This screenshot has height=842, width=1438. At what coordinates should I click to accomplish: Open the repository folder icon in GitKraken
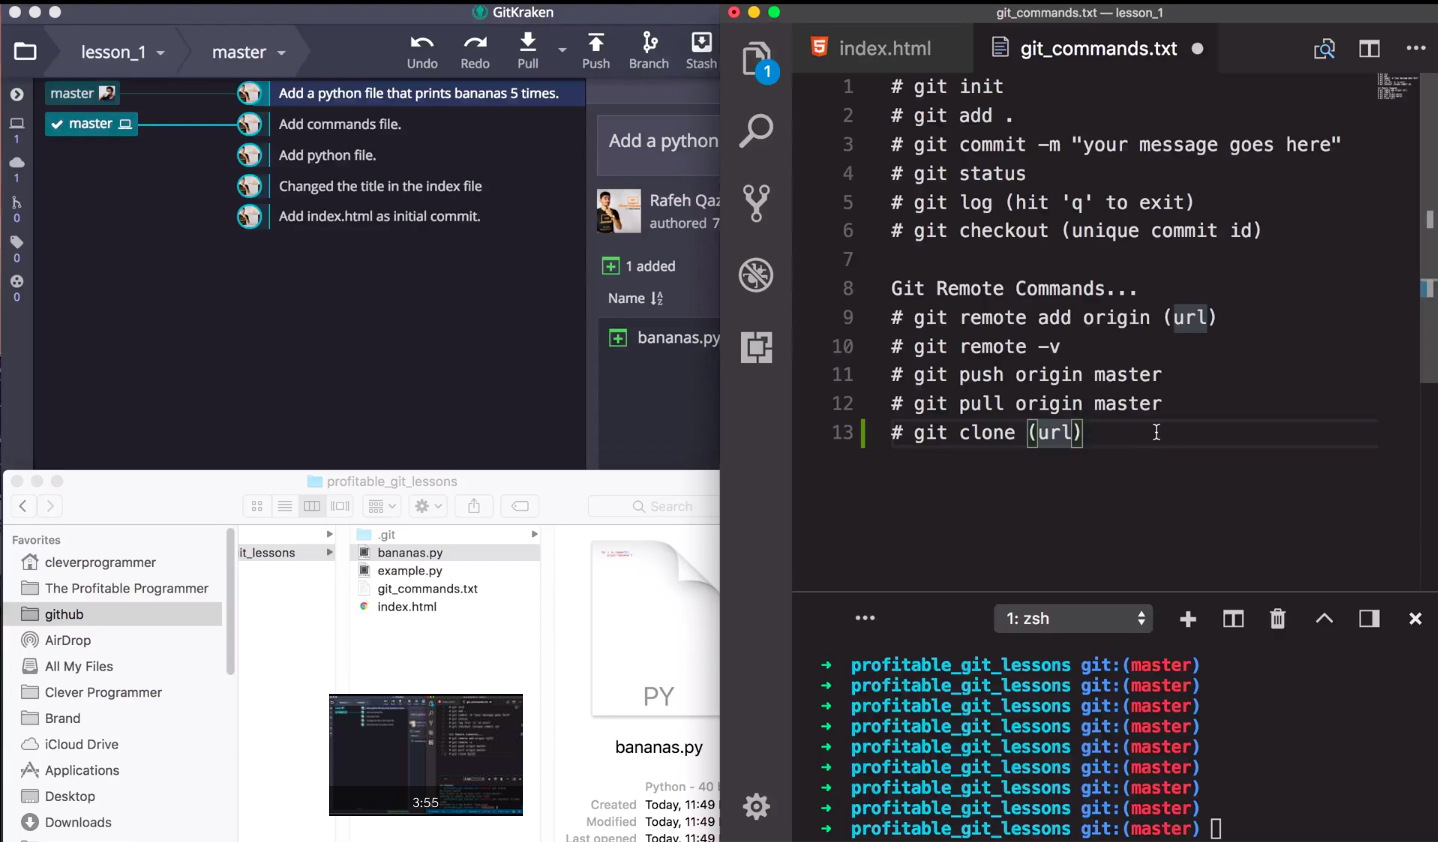click(25, 52)
